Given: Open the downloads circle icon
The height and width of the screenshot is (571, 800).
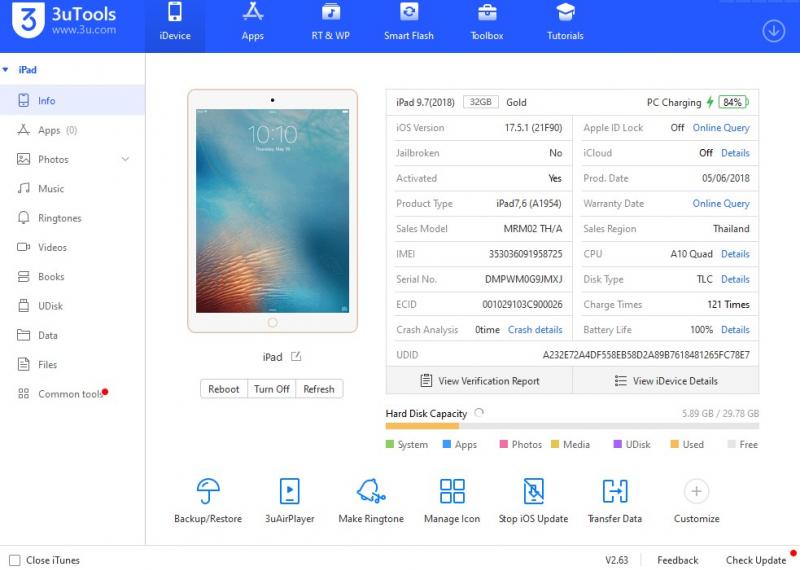Looking at the screenshot, I should pyautogui.click(x=773, y=31).
